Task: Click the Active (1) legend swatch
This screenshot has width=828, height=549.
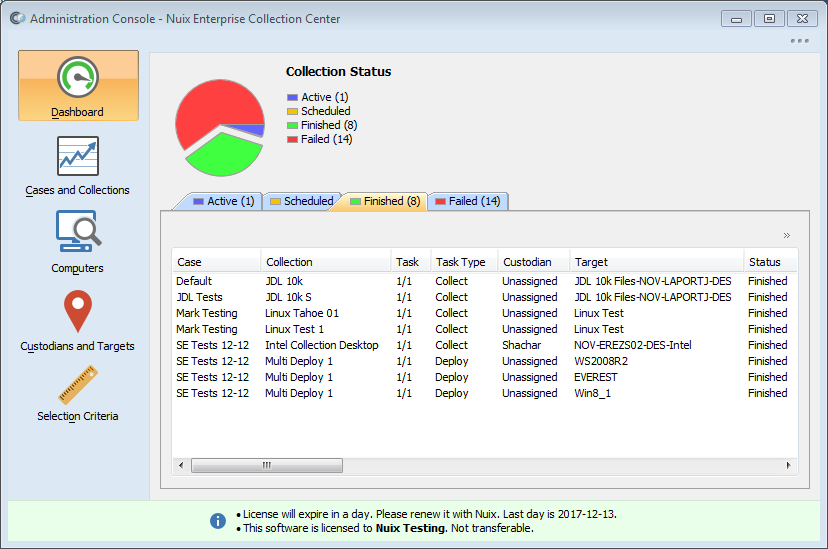Action: click(x=293, y=98)
